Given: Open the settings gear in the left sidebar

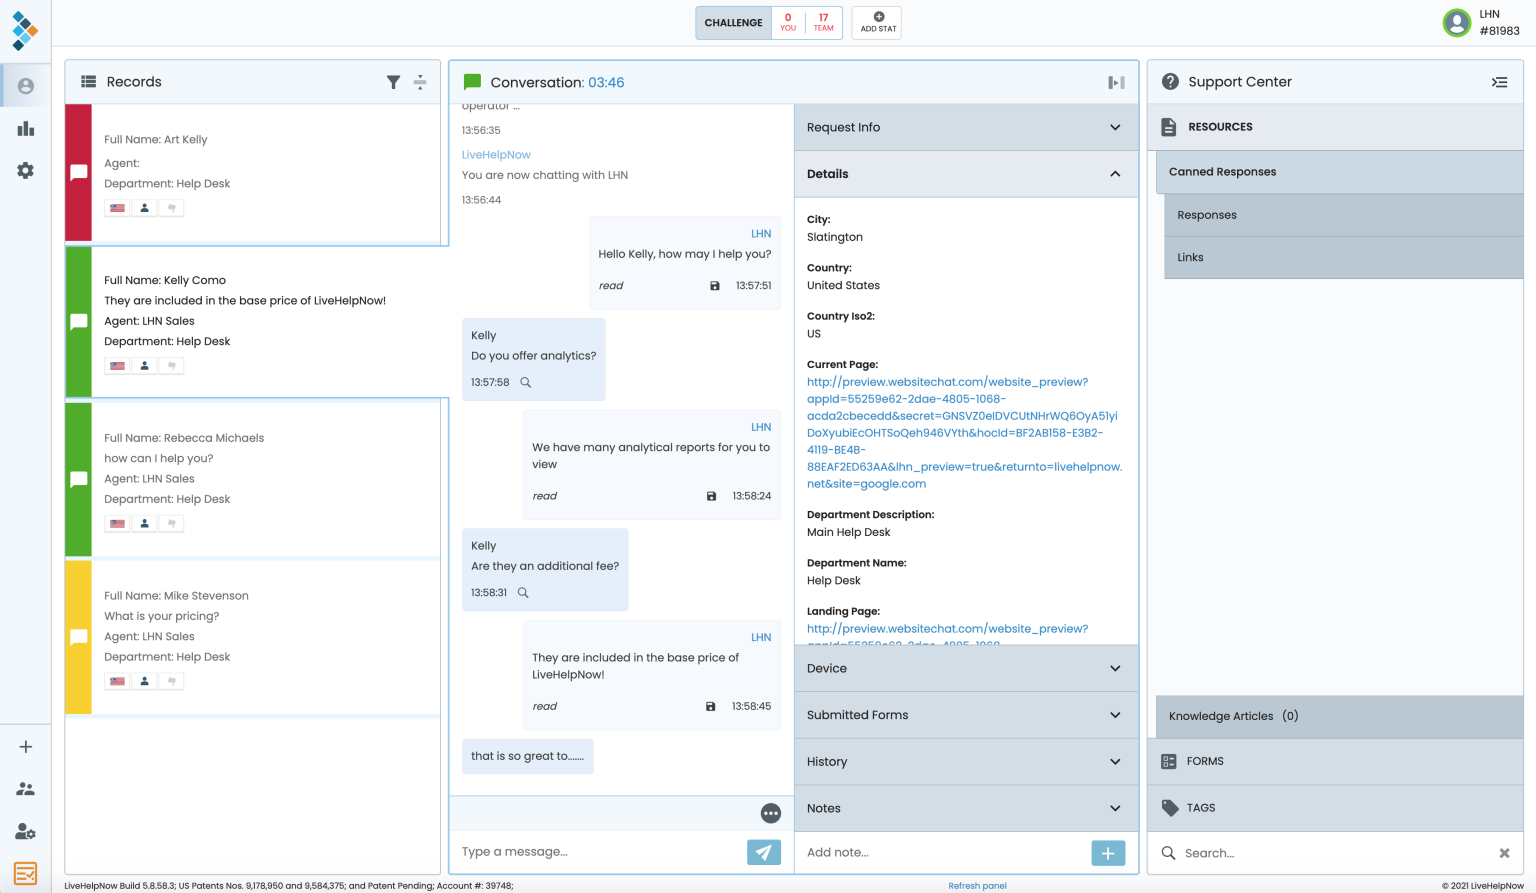Looking at the screenshot, I should [x=25, y=170].
